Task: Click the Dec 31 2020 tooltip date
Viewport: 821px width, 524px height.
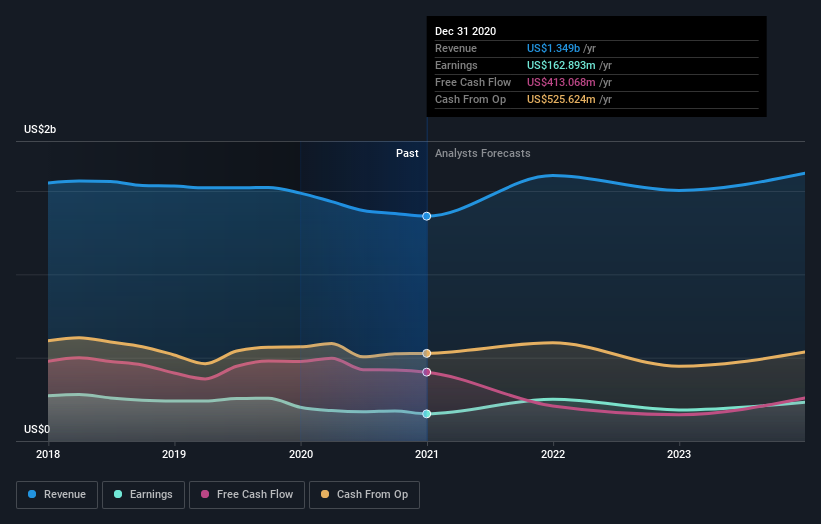Action: pyautogui.click(x=465, y=31)
